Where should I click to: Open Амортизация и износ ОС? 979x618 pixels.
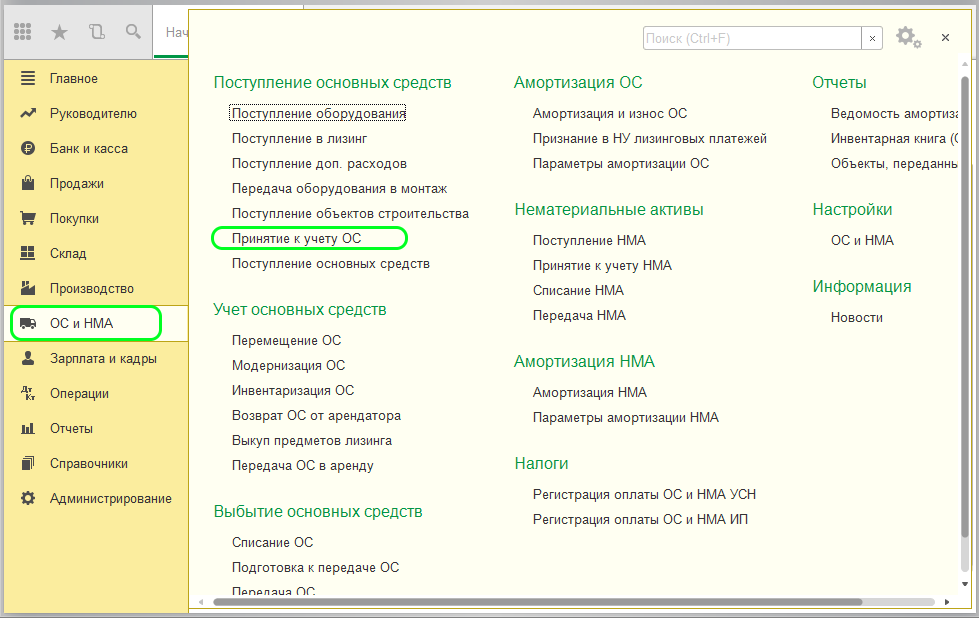(609, 114)
